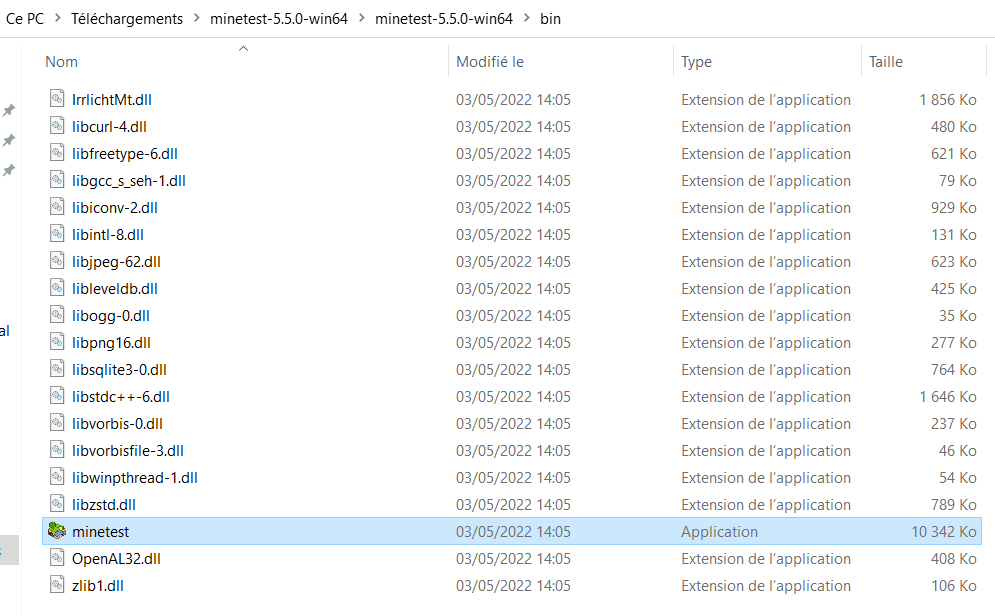The width and height of the screenshot is (995, 616).
Task: Select the libvorbisfile-3.dll file name
Action: [x=128, y=450]
